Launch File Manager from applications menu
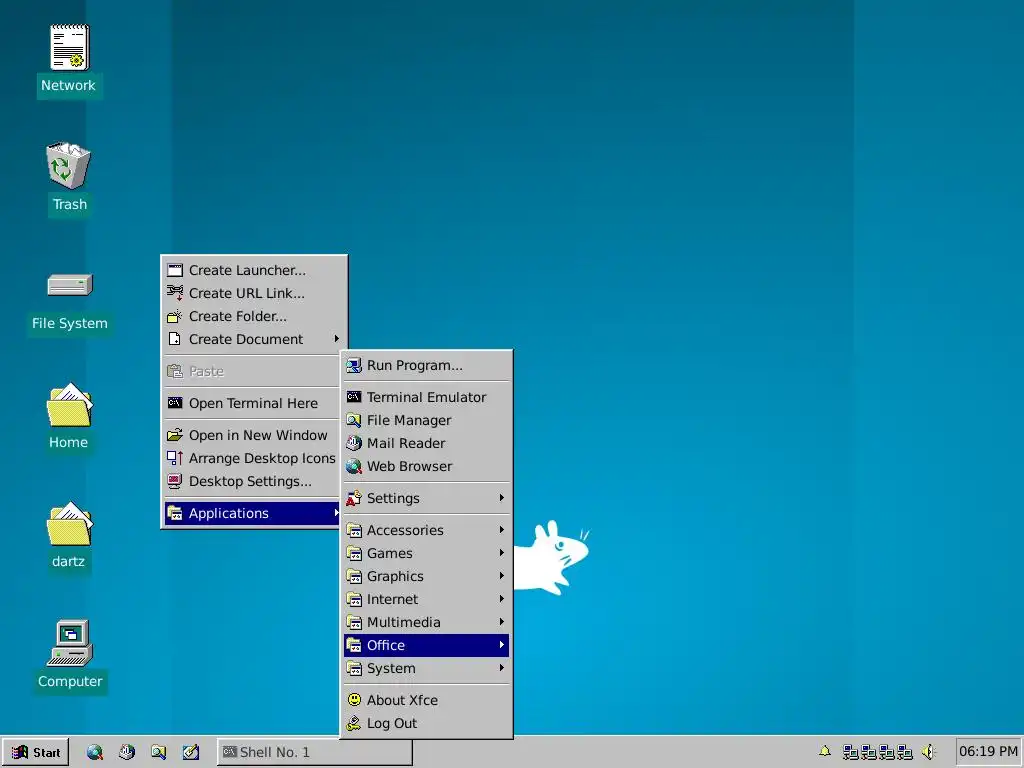The height and width of the screenshot is (768, 1024). [x=426, y=421]
